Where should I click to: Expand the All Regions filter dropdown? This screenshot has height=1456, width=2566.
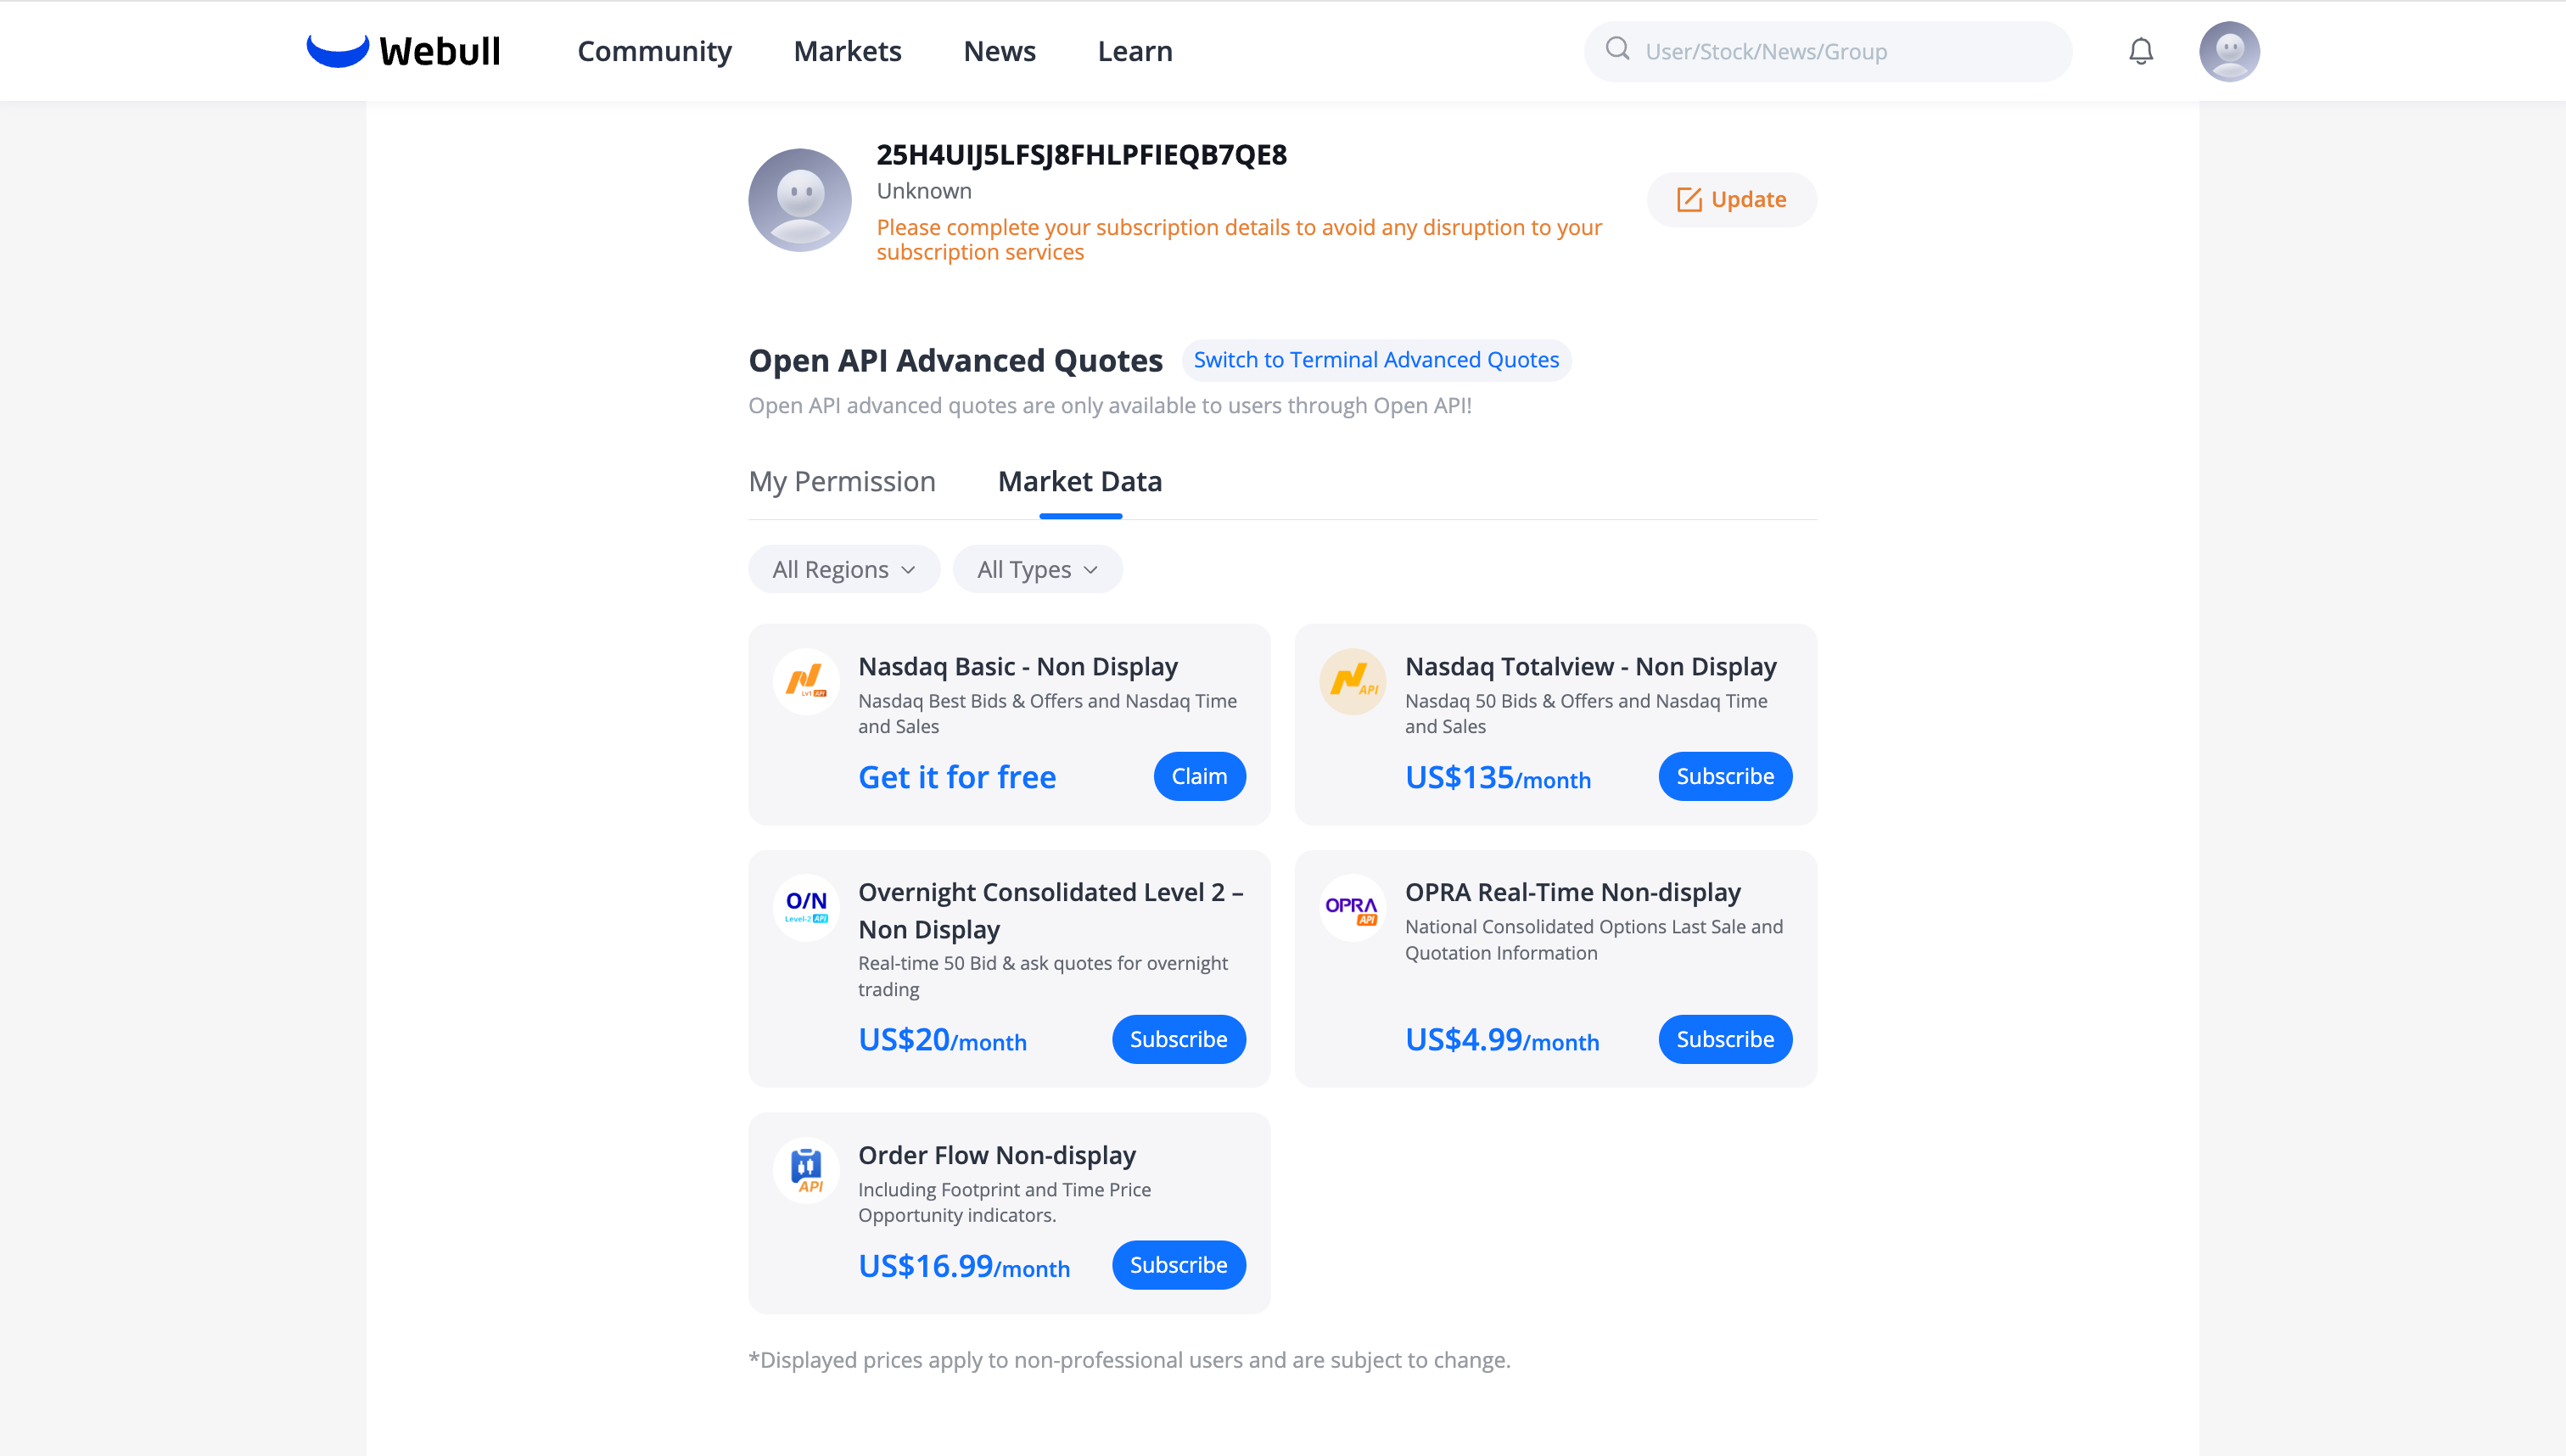(x=844, y=569)
